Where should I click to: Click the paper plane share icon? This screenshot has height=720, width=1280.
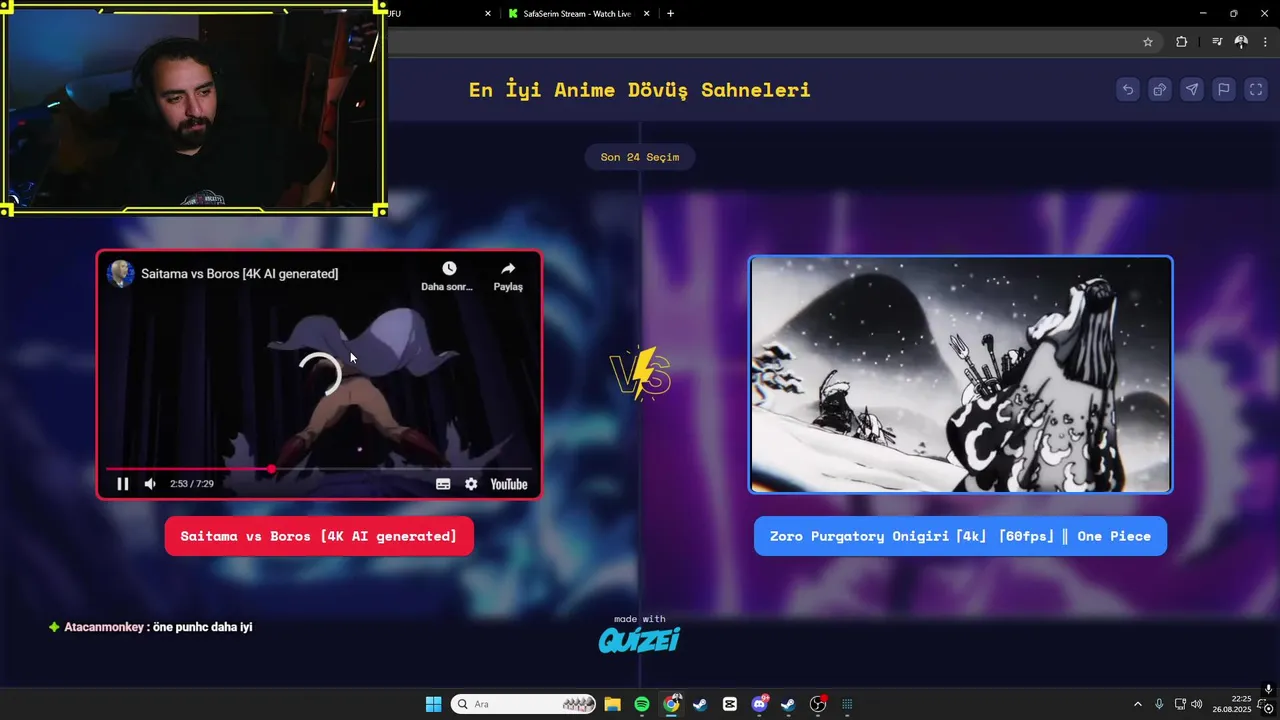coord(1192,90)
